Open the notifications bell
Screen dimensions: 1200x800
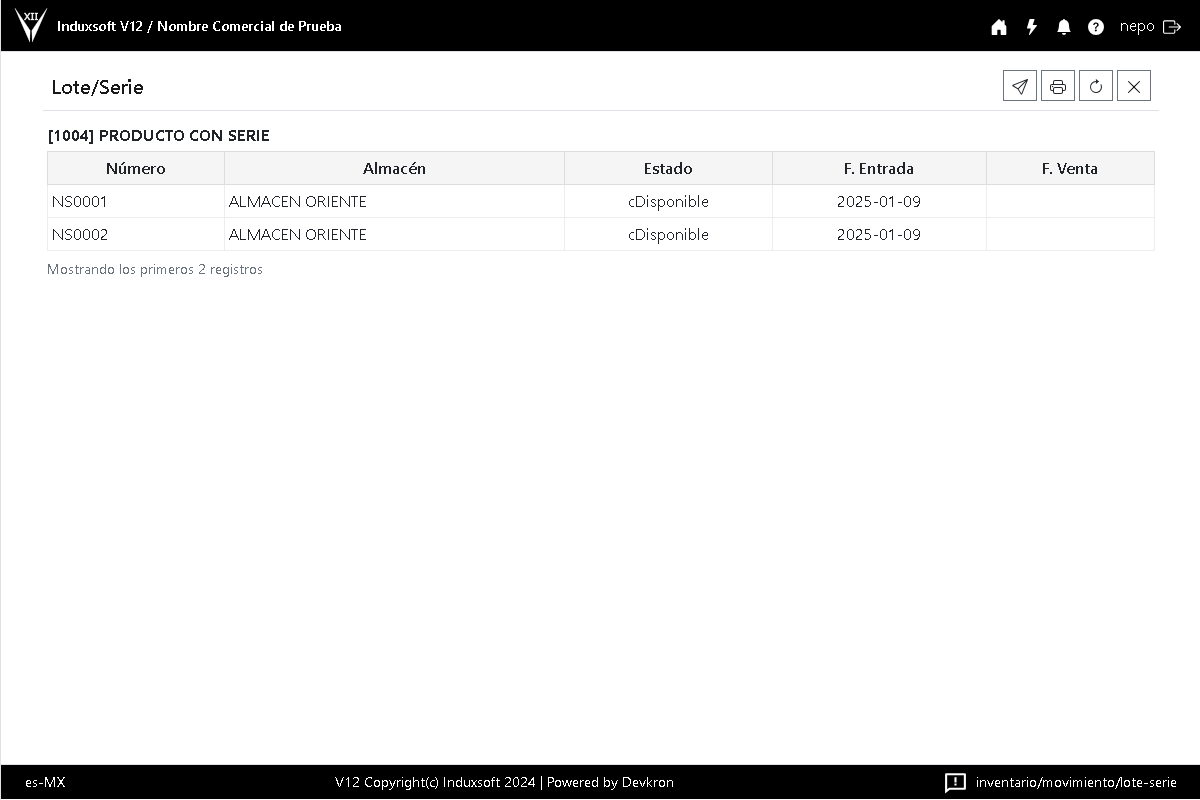click(x=1064, y=27)
